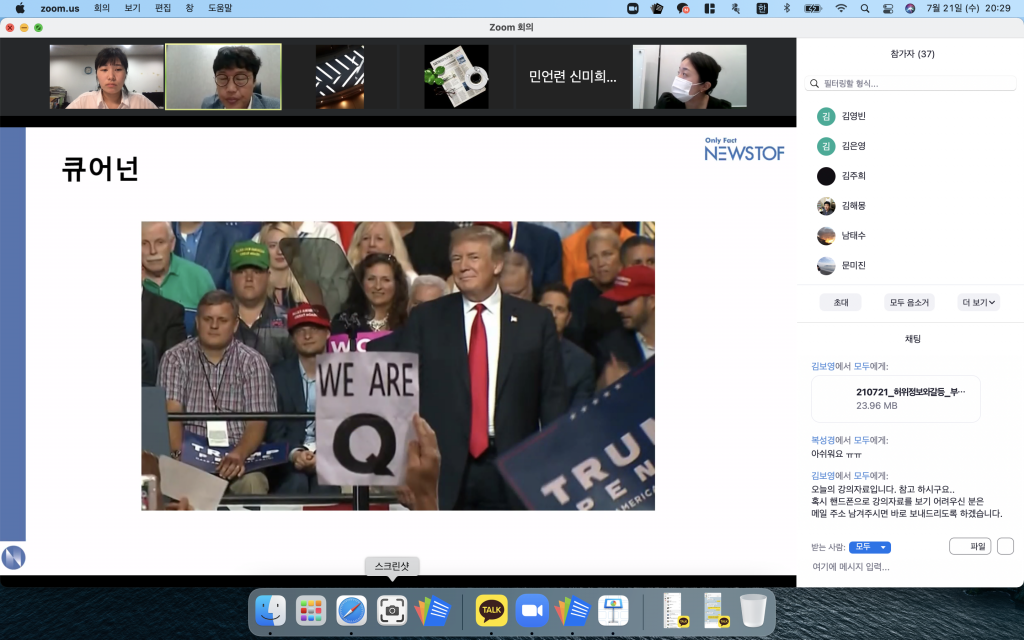Open the 도움말 menu
Image resolution: width=1024 pixels, height=640 pixels.
tap(220, 8)
